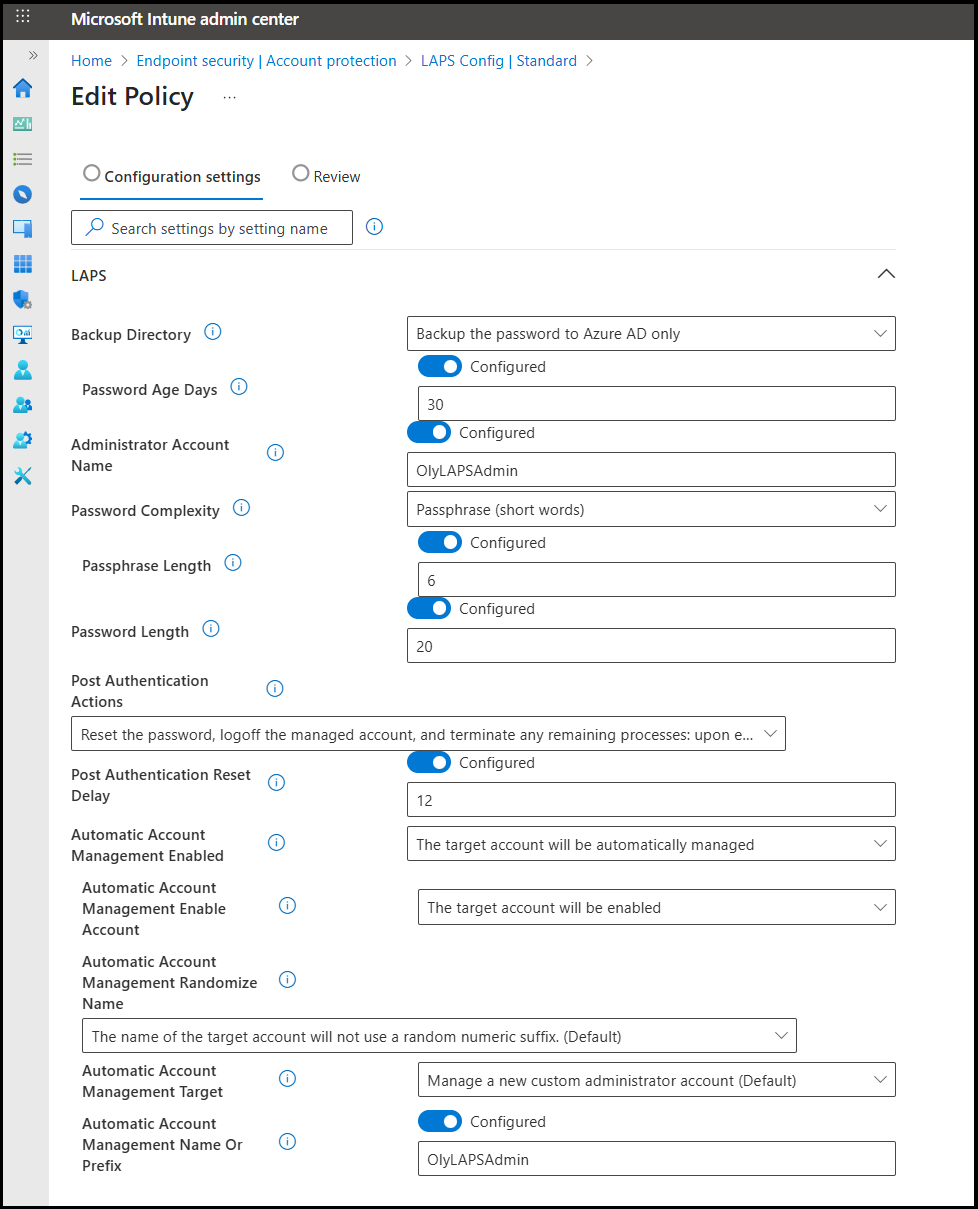978x1209 pixels.
Task: Show info for Post Authentication Reset Delay
Action: (x=277, y=783)
